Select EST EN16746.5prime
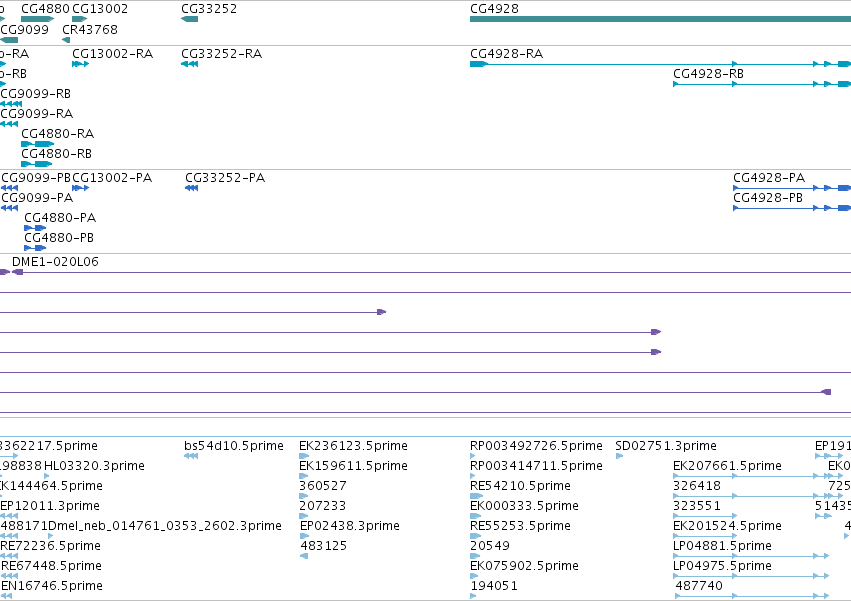Image resolution: width=851 pixels, height=601 pixels. (x=52, y=586)
